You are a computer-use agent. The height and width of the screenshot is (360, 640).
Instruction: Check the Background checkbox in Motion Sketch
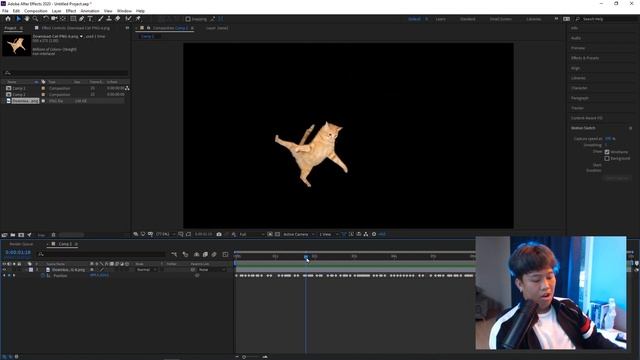click(x=607, y=158)
